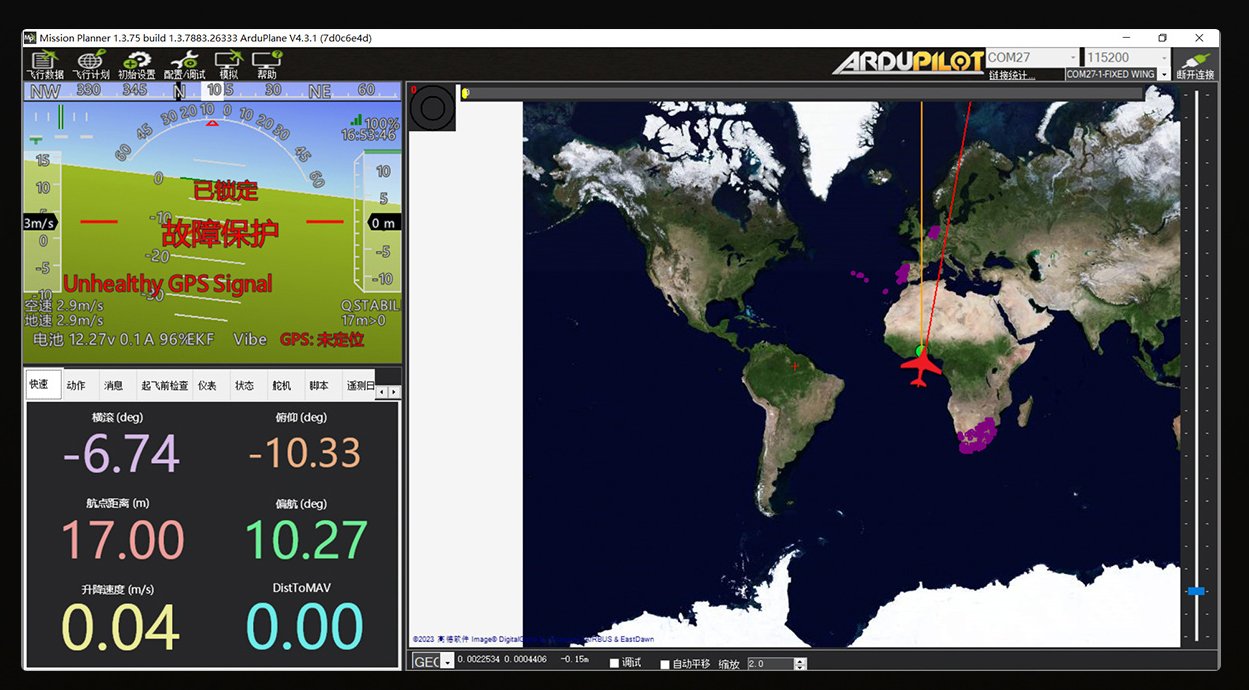Viewport: 1249px width, 690px height.
Task: Click the QSTABILIZE flight mode text in HUD
Action: 371,305
